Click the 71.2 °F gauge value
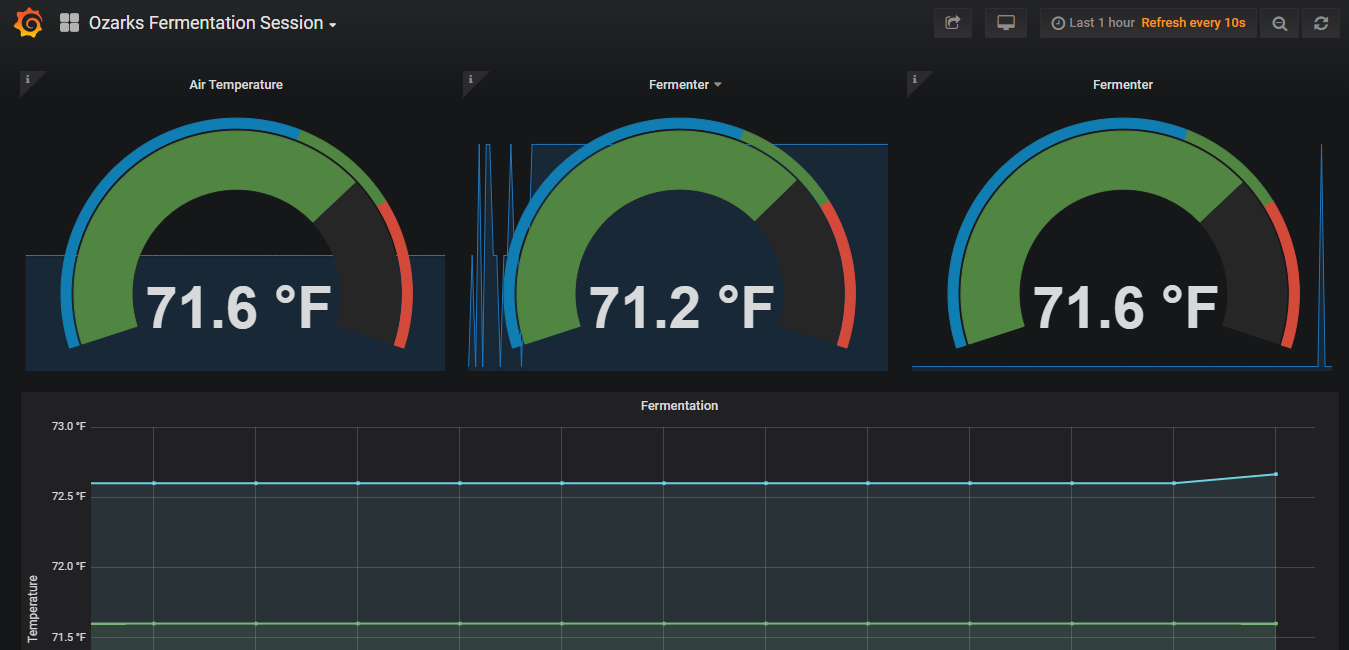 pyautogui.click(x=681, y=308)
